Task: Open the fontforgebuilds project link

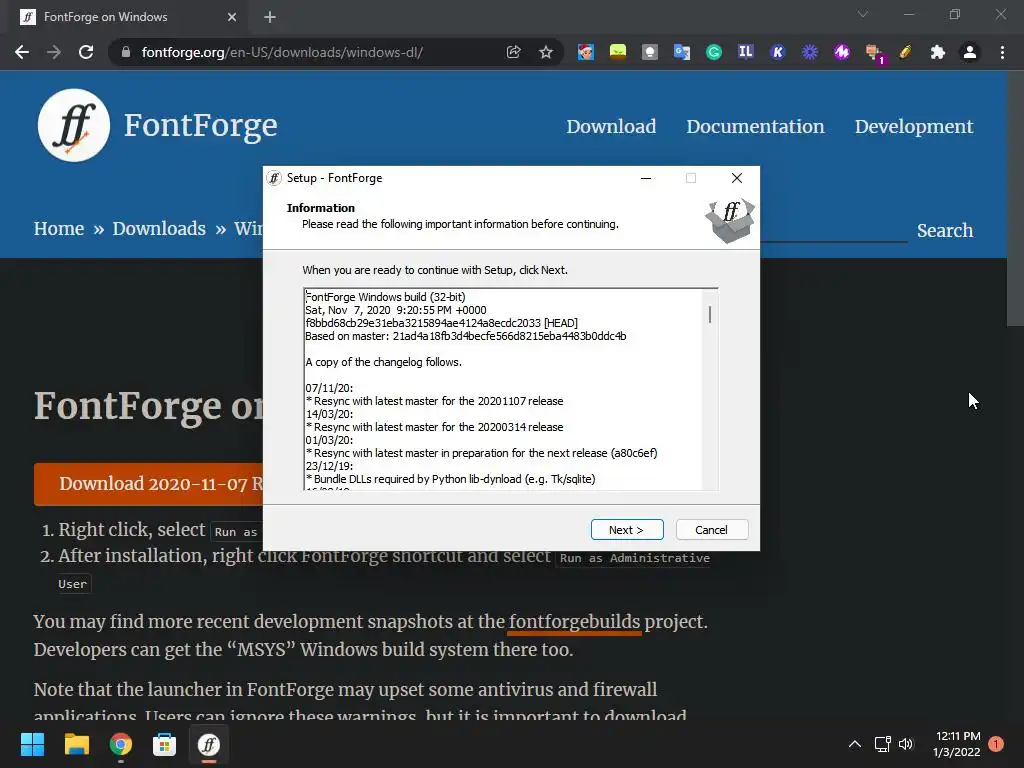Action: [x=575, y=622]
